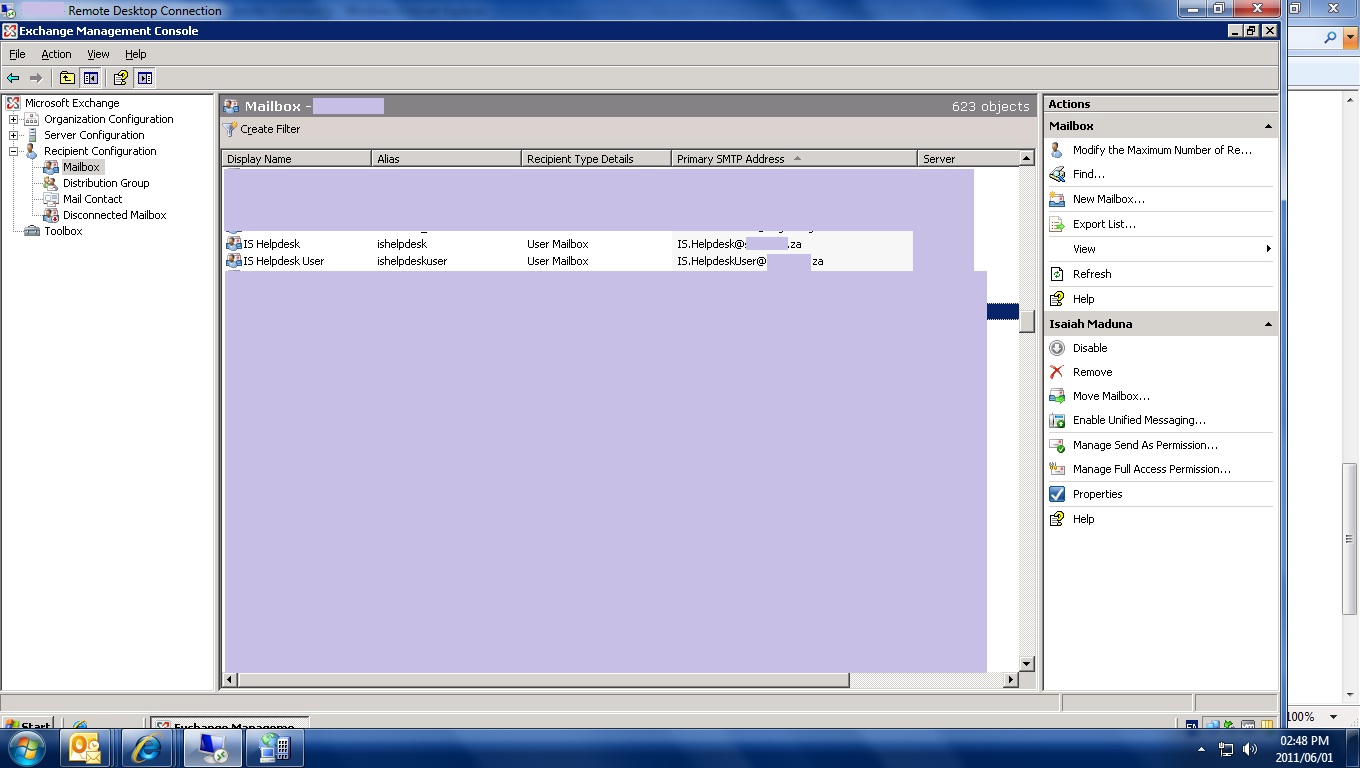Click the ishelpdesk alias cell
1360x768 pixels.
(402, 244)
